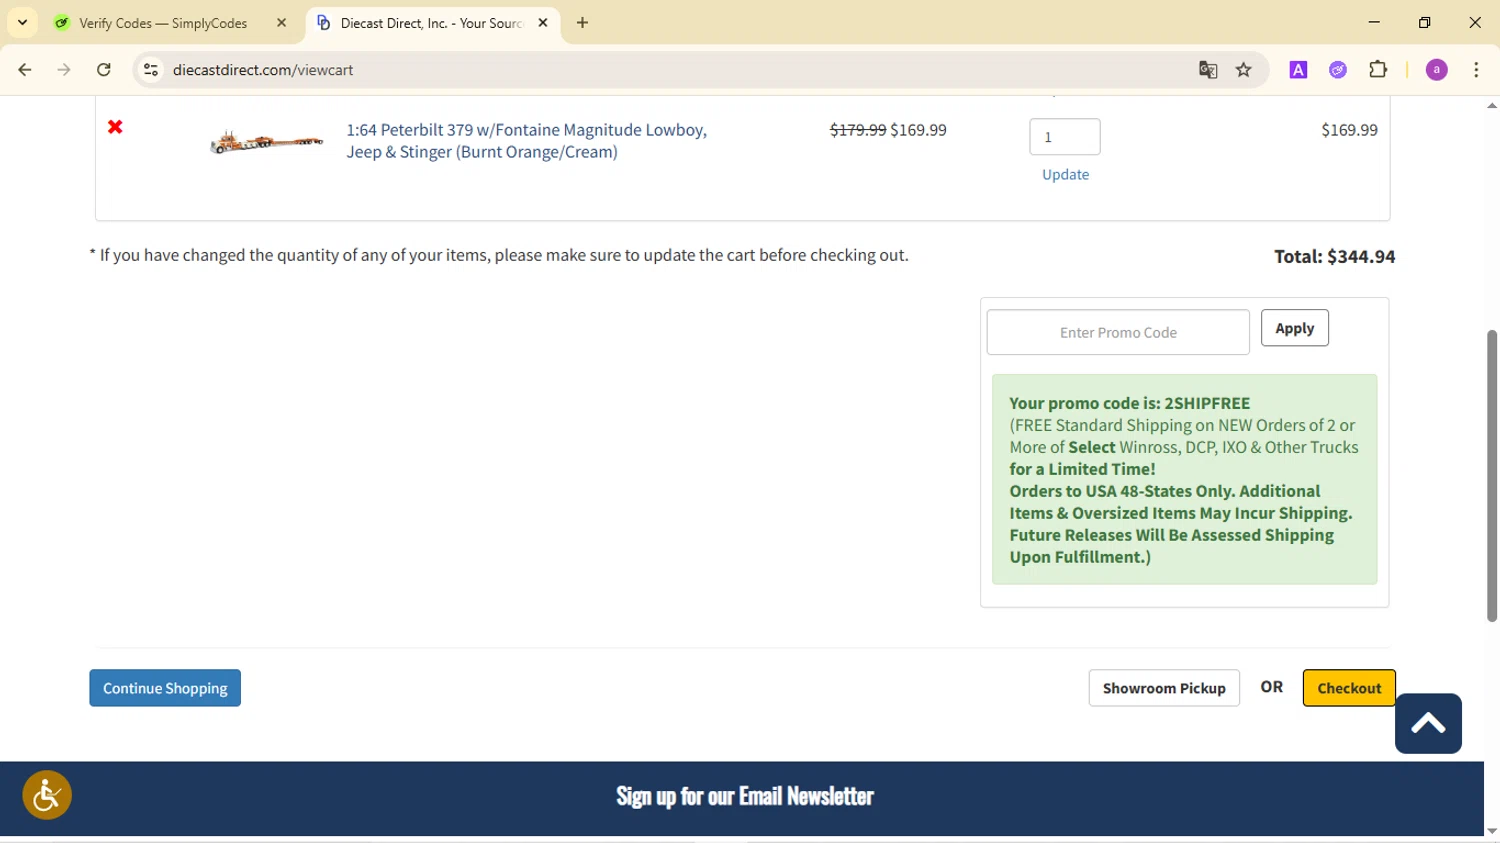
Task: Click the scrollbar up arrow
Action: coord(1492,105)
